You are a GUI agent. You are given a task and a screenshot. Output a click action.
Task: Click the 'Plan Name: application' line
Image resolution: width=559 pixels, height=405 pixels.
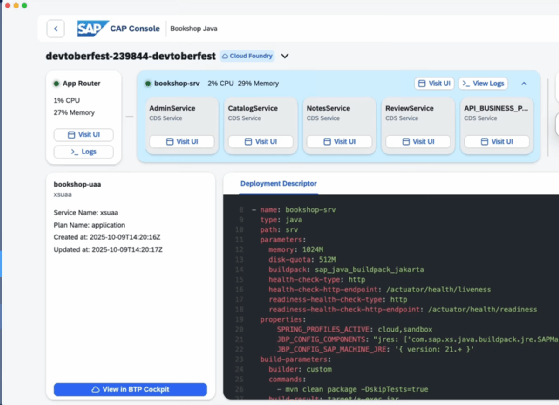pos(89,225)
